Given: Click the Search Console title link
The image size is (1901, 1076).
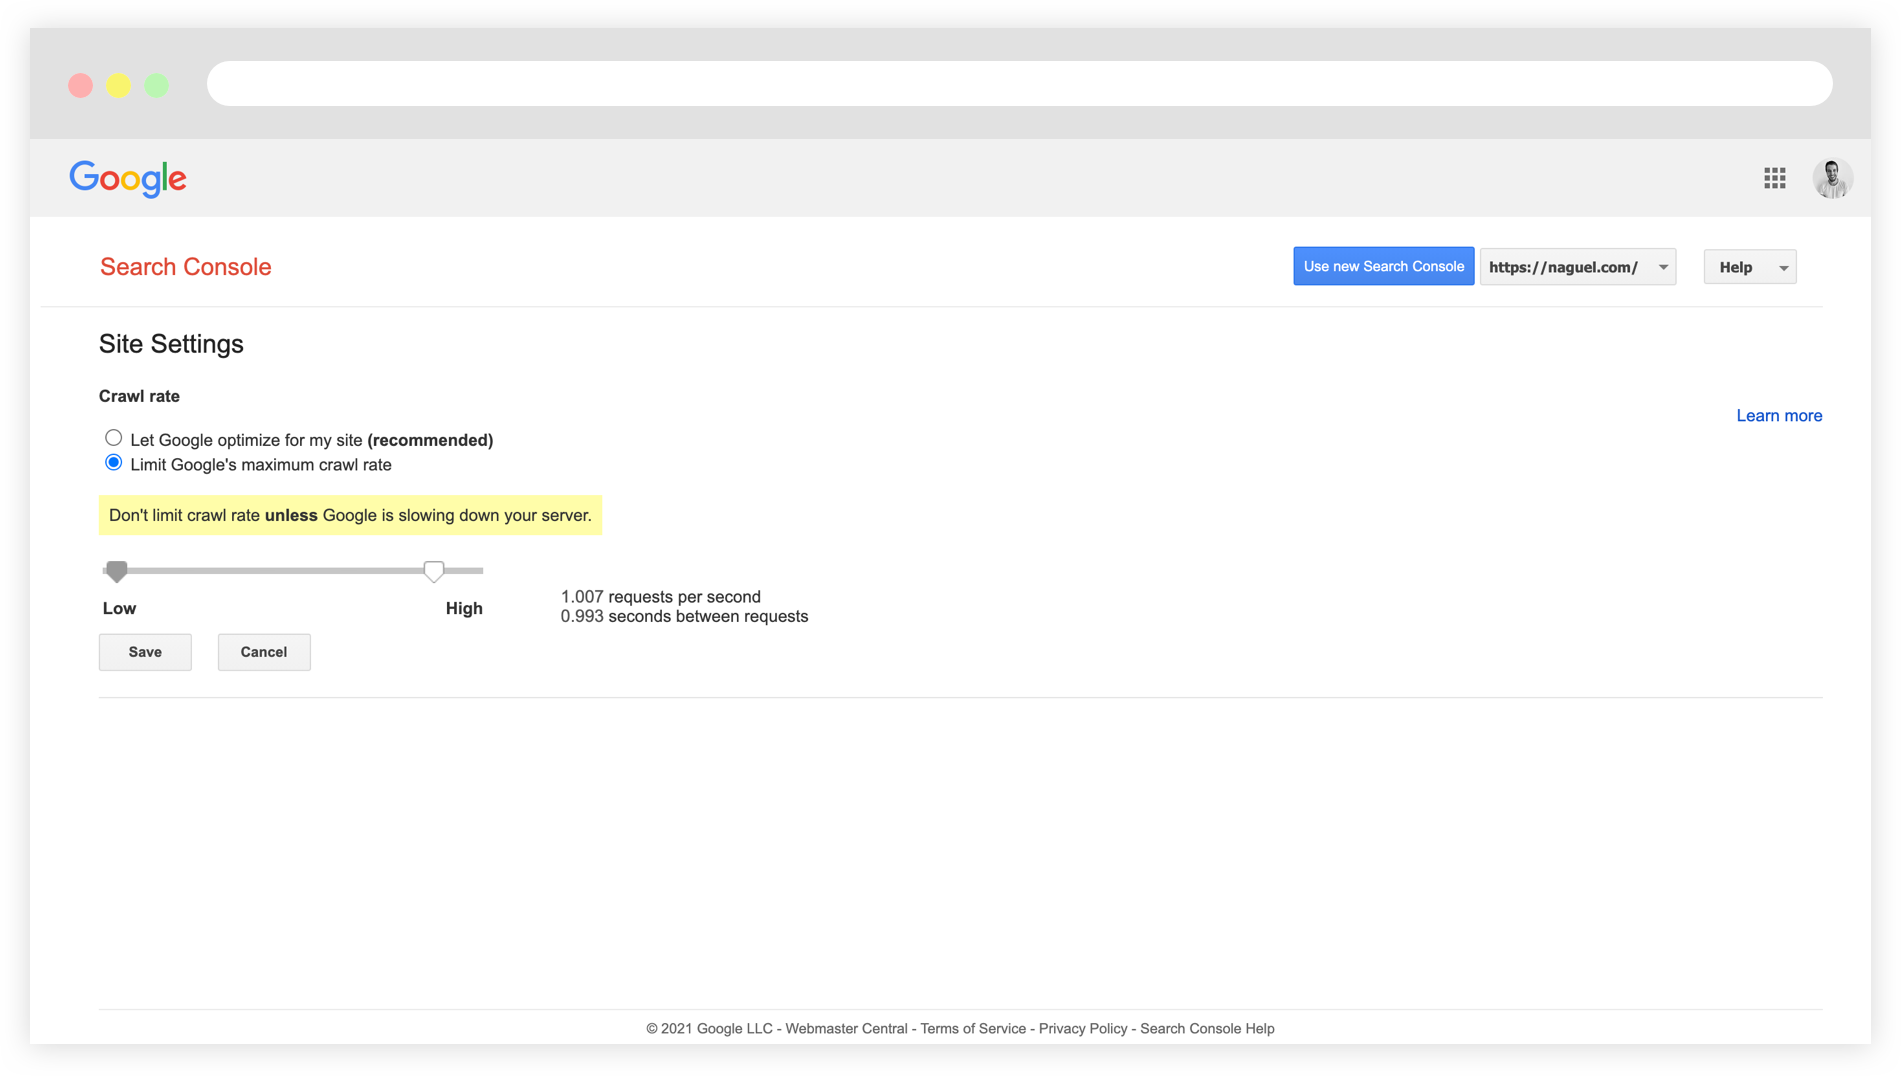Looking at the screenshot, I should tap(186, 267).
